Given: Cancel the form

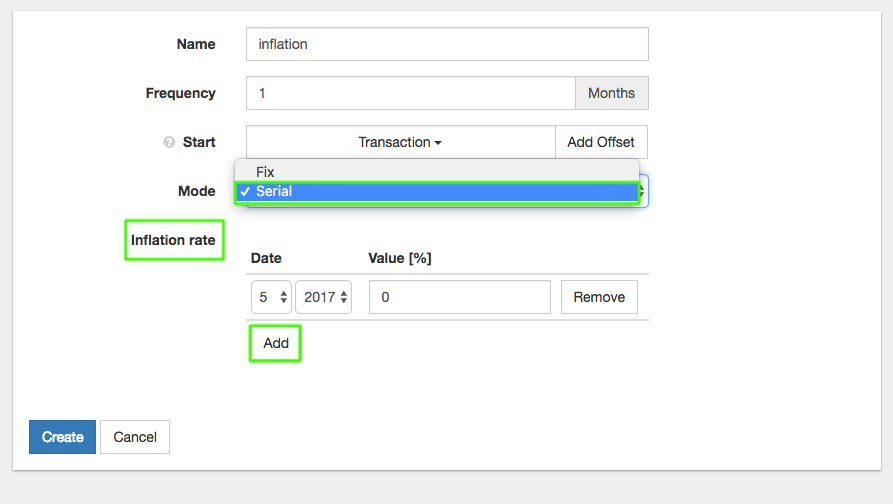Looking at the screenshot, I should [x=135, y=437].
